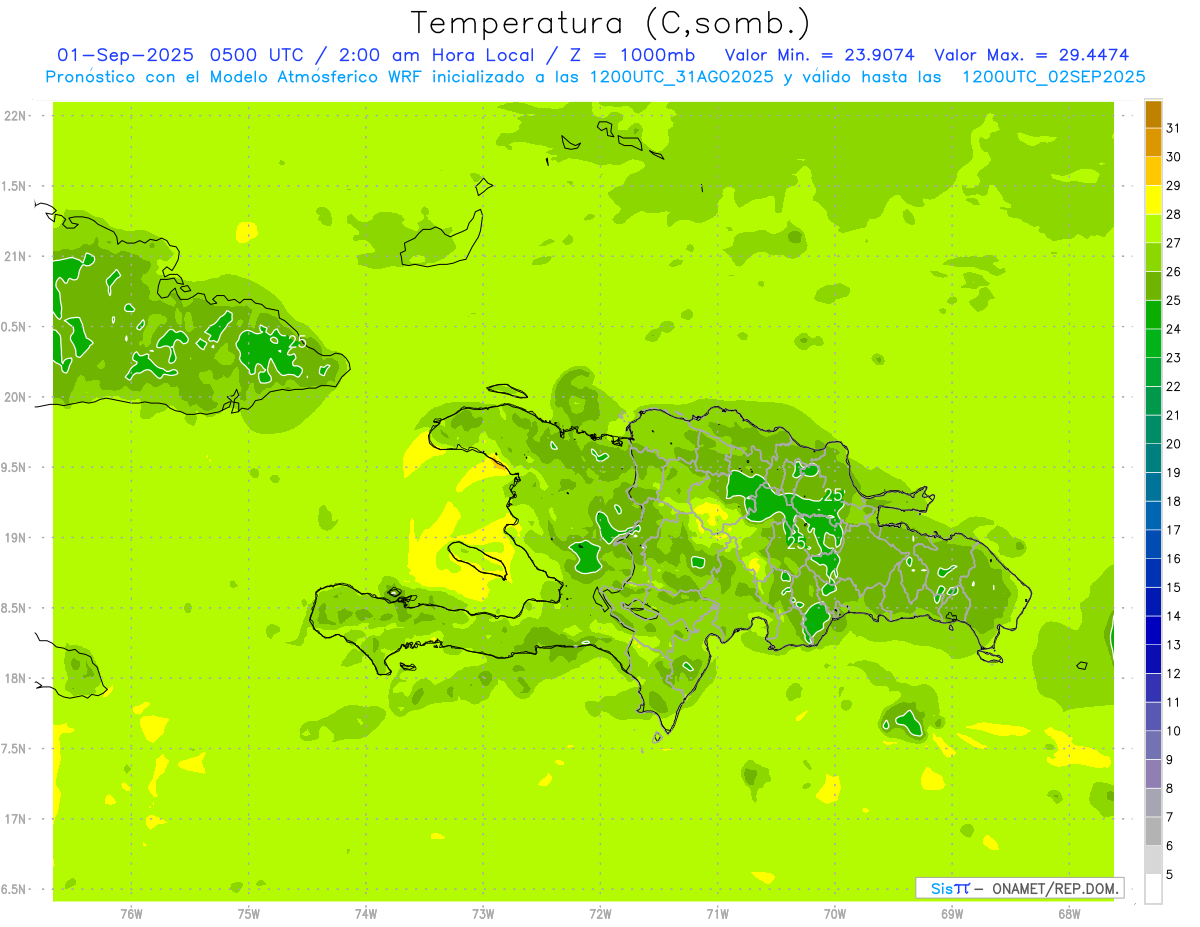Click the teal legend band between 19 and 20
Viewport: 1200px width, 927px height.
1153,458
